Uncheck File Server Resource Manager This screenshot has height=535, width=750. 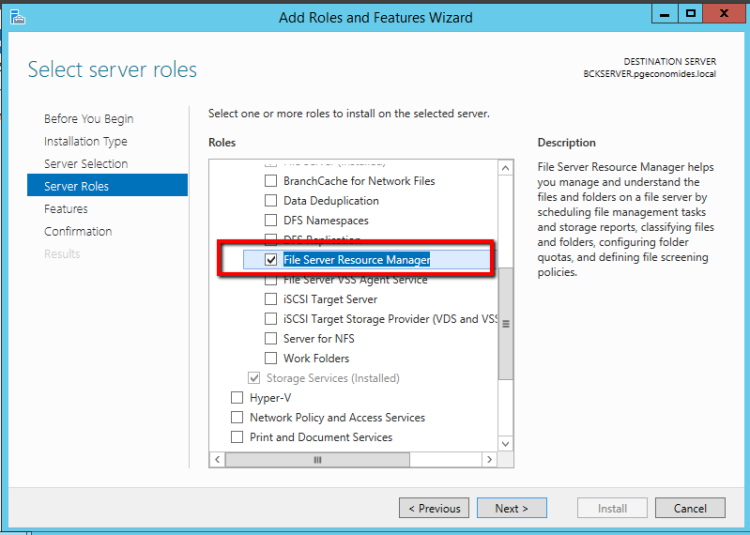pyautogui.click(x=270, y=260)
